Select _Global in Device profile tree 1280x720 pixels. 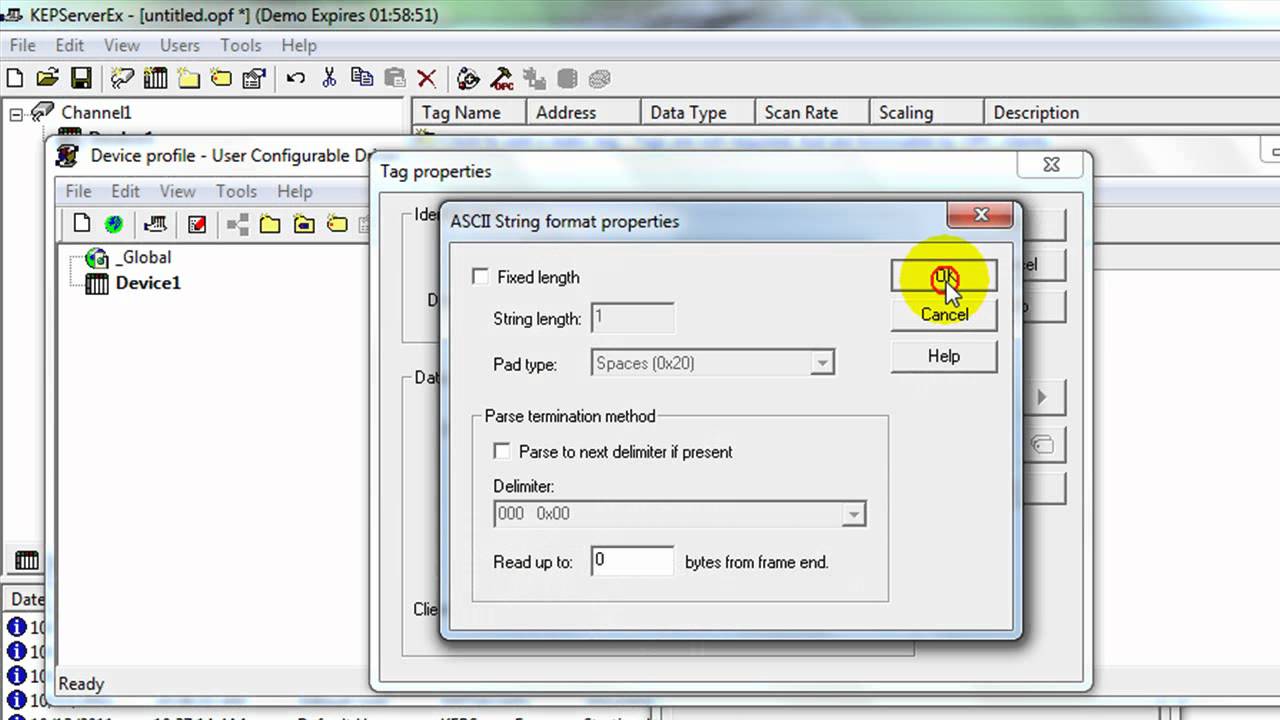tap(144, 257)
